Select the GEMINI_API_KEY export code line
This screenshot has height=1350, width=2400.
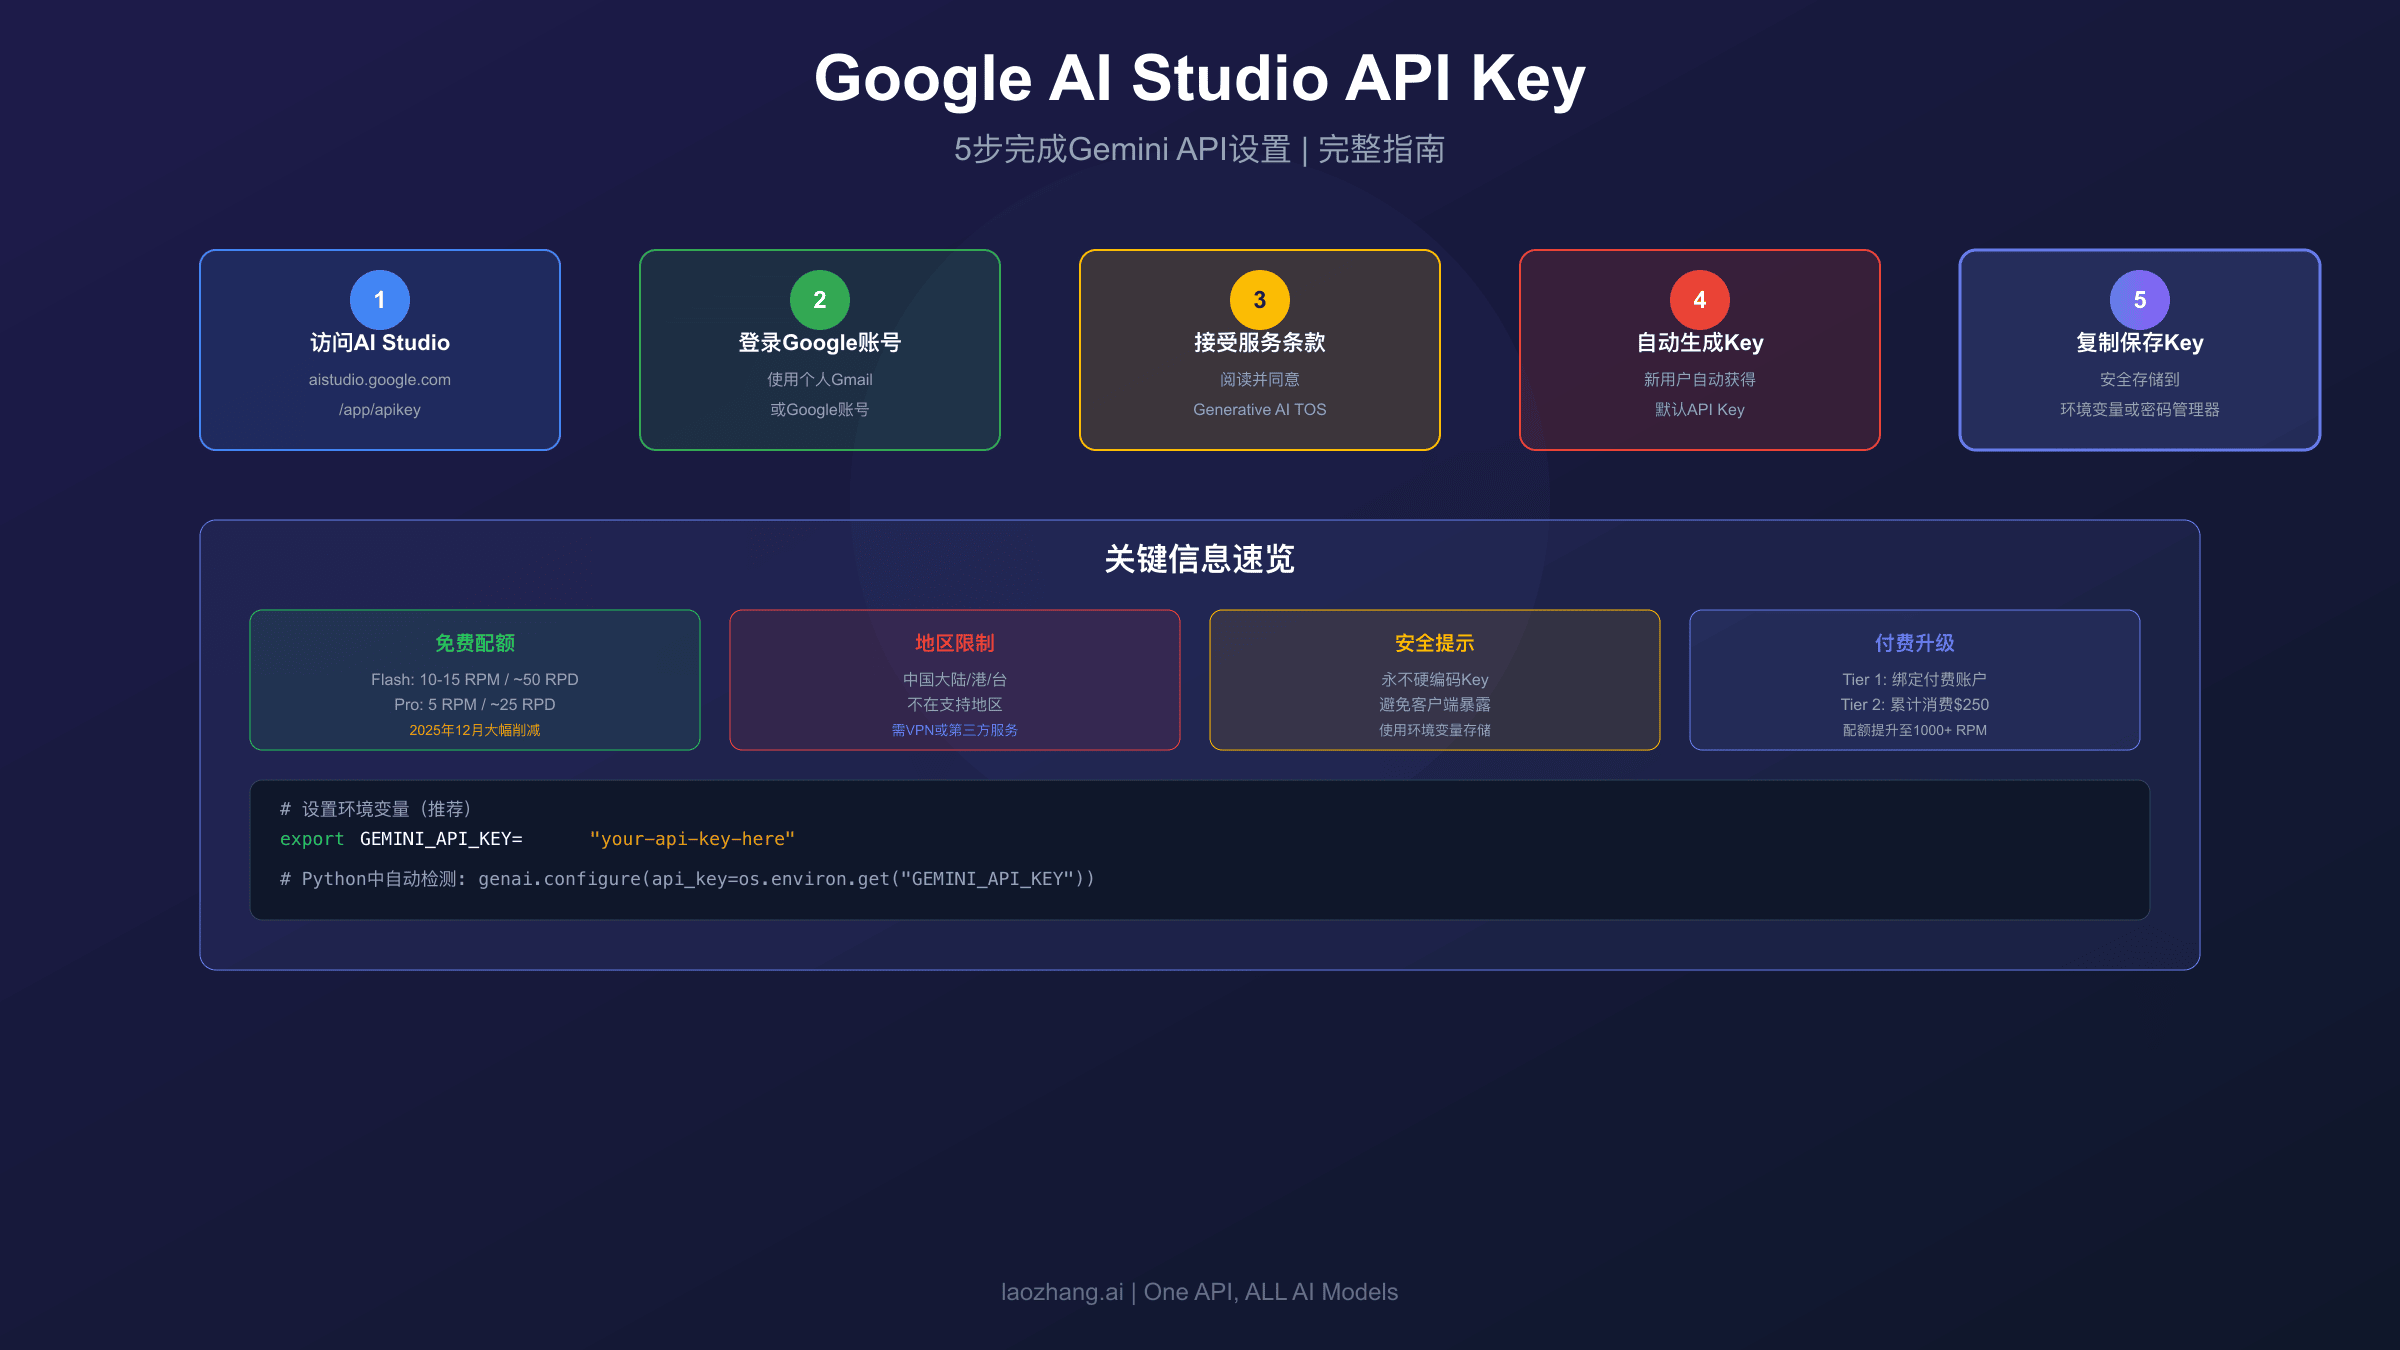click(x=537, y=839)
